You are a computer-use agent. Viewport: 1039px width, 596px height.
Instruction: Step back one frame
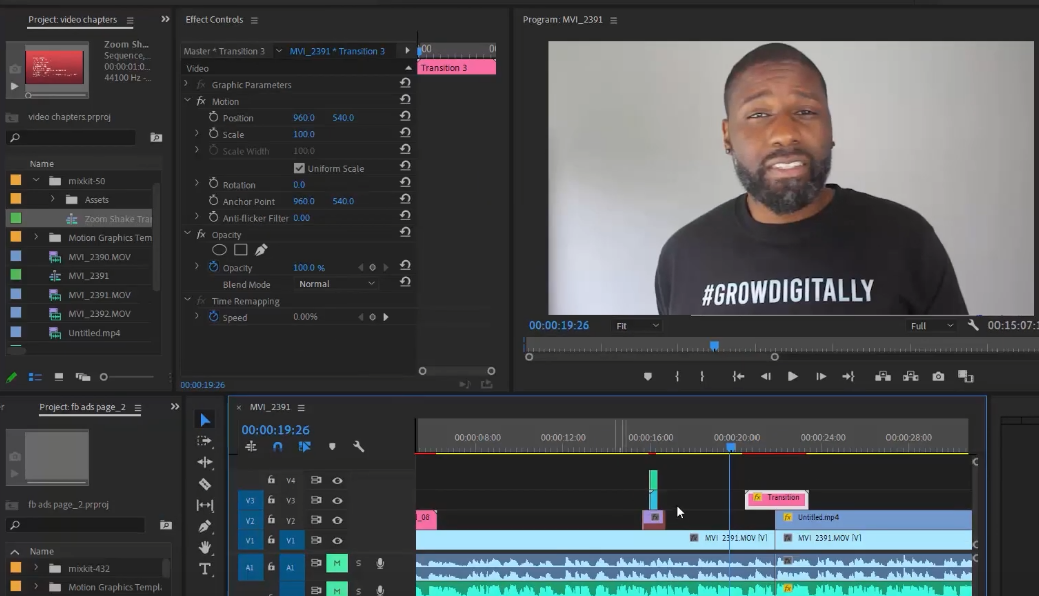[765, 377]
